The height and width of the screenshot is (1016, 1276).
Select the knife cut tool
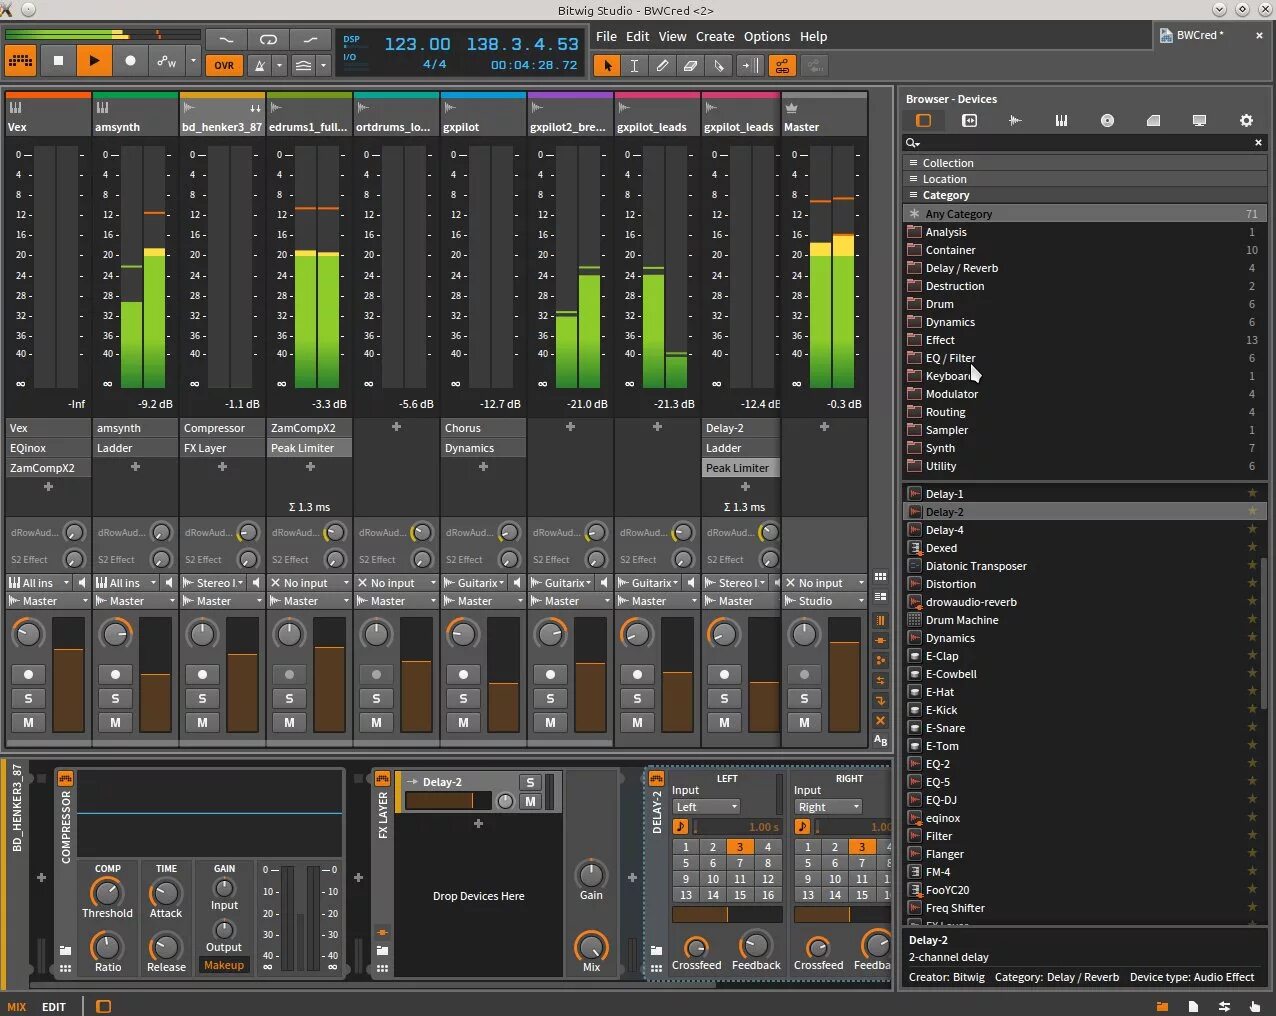pyautogui.click(x=718, y=66)
